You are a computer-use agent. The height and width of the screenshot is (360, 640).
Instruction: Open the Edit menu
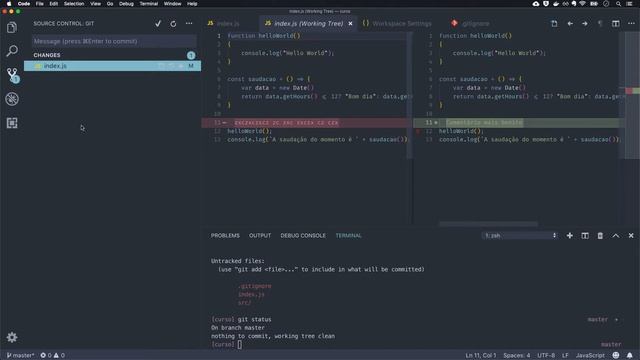pyautogui.click(x=53, y=4)
